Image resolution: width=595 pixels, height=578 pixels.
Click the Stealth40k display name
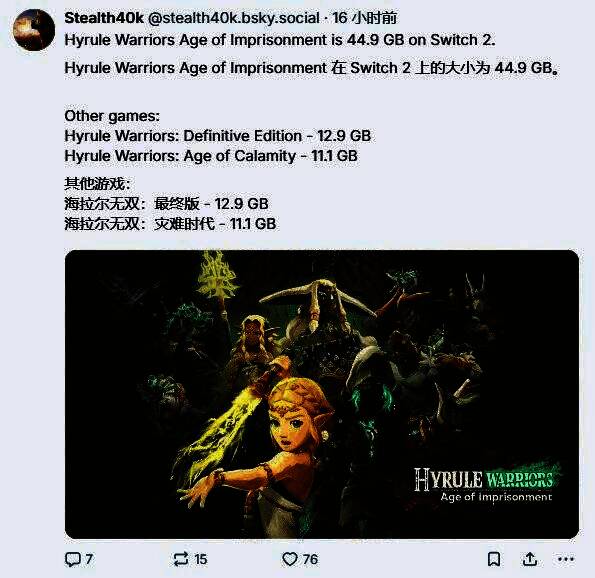[x=104, y=18]
